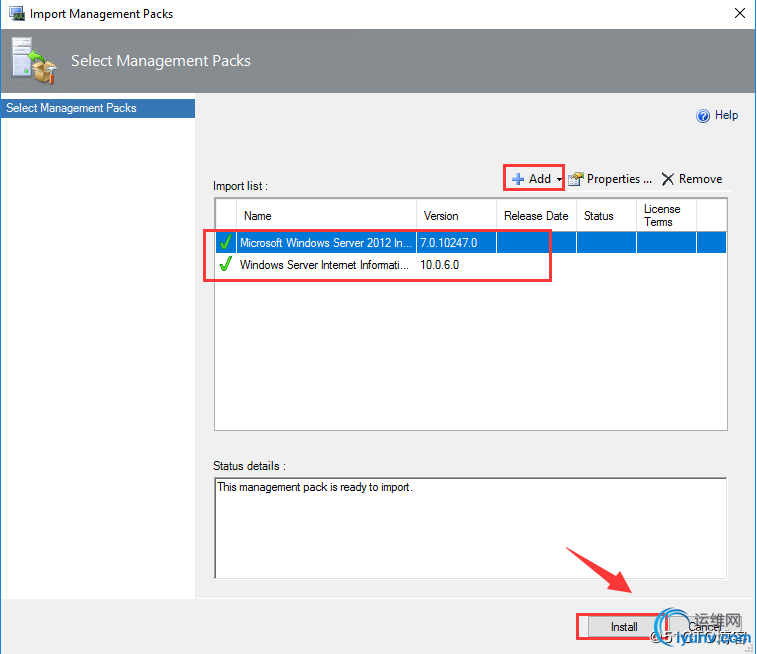This screenshot has height=654, width=757.
Task: Sort by the Release Date column header
Action: coord(536,216)
